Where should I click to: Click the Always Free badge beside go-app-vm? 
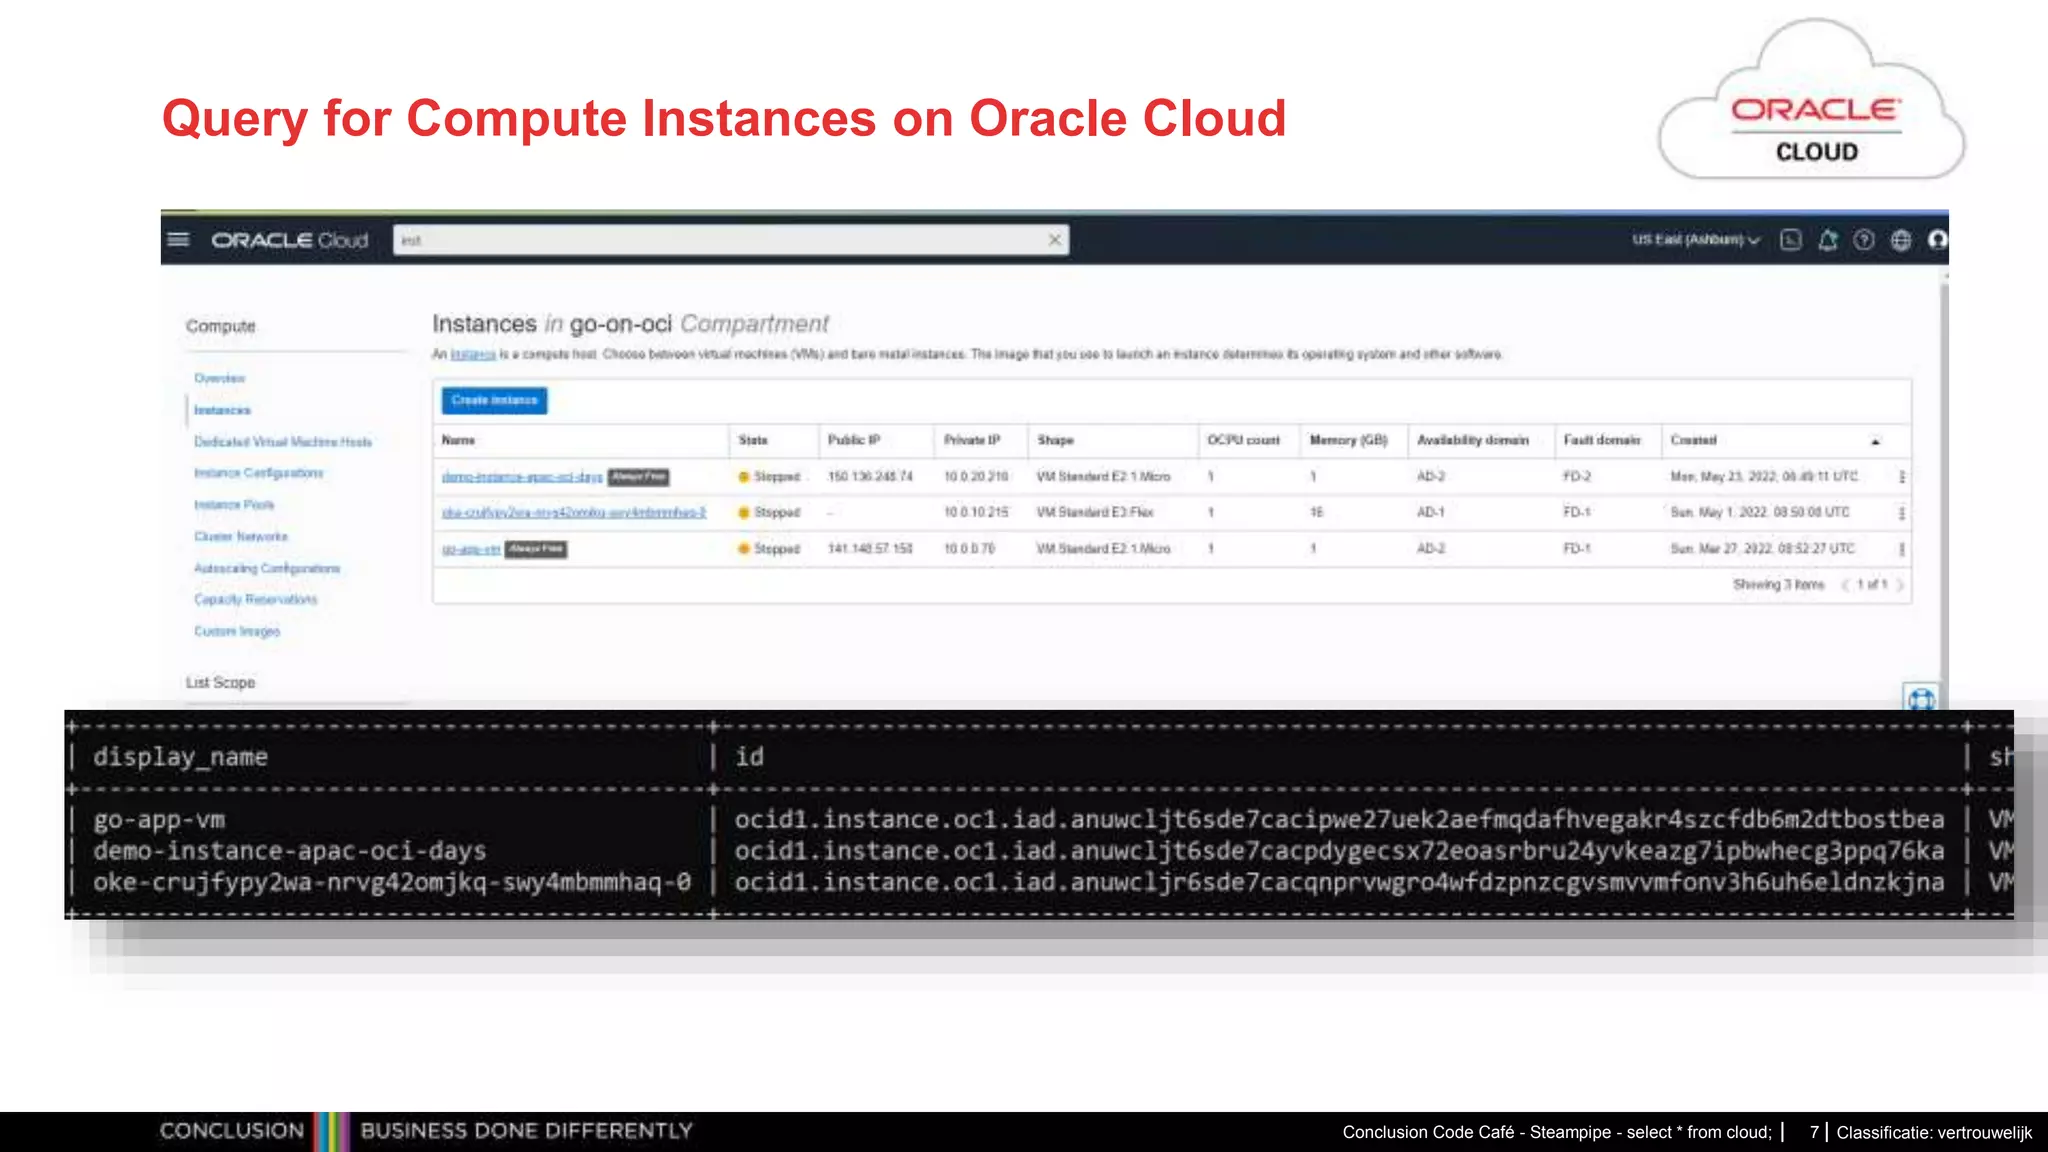[x=536, y=549]
